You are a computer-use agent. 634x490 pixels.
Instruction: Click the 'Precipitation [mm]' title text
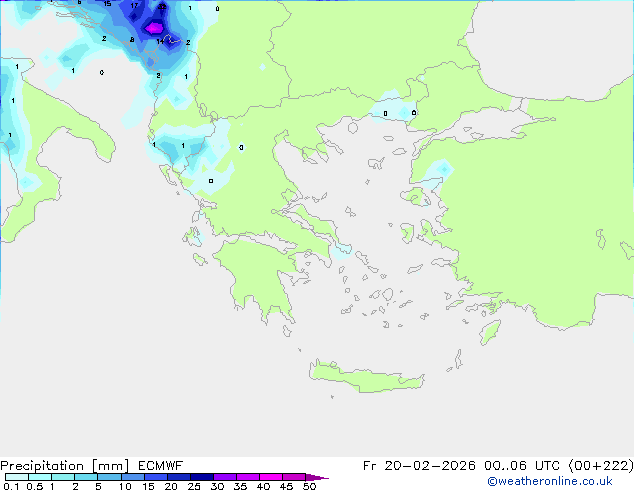tap(65, 466)
